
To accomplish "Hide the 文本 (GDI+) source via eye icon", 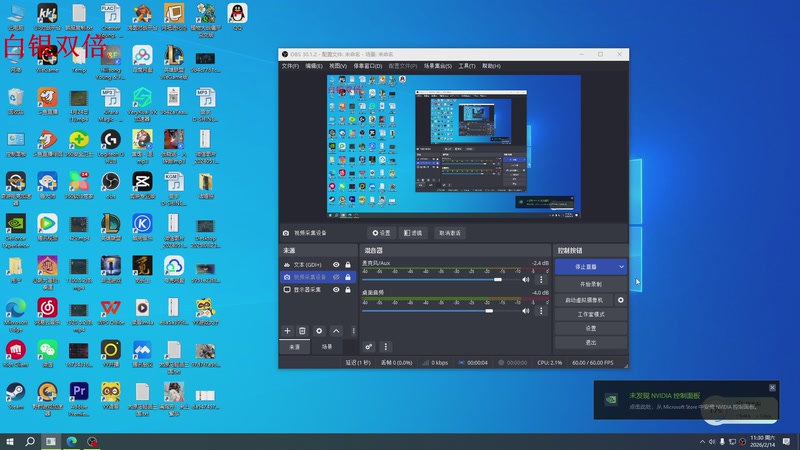I will tap(336, 265).
